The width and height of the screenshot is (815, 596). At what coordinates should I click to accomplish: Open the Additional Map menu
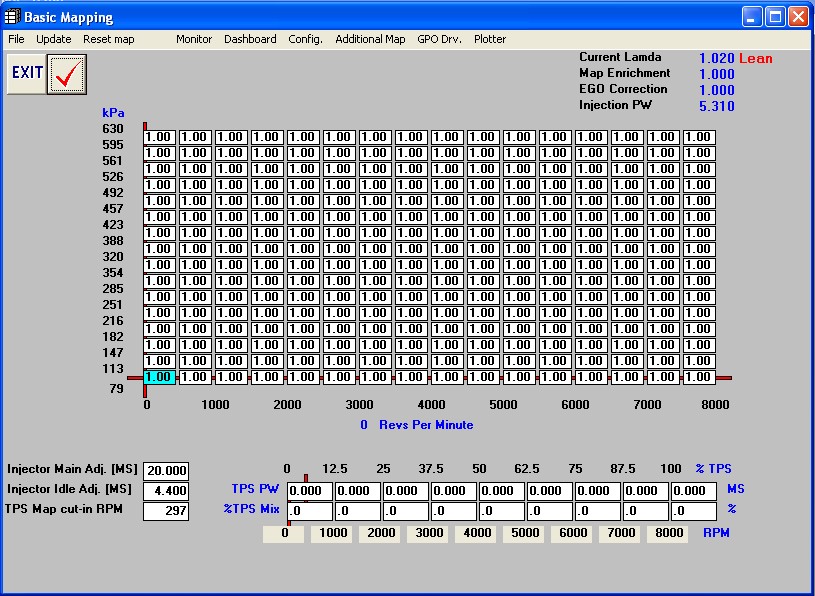click(x=370, y=39)
